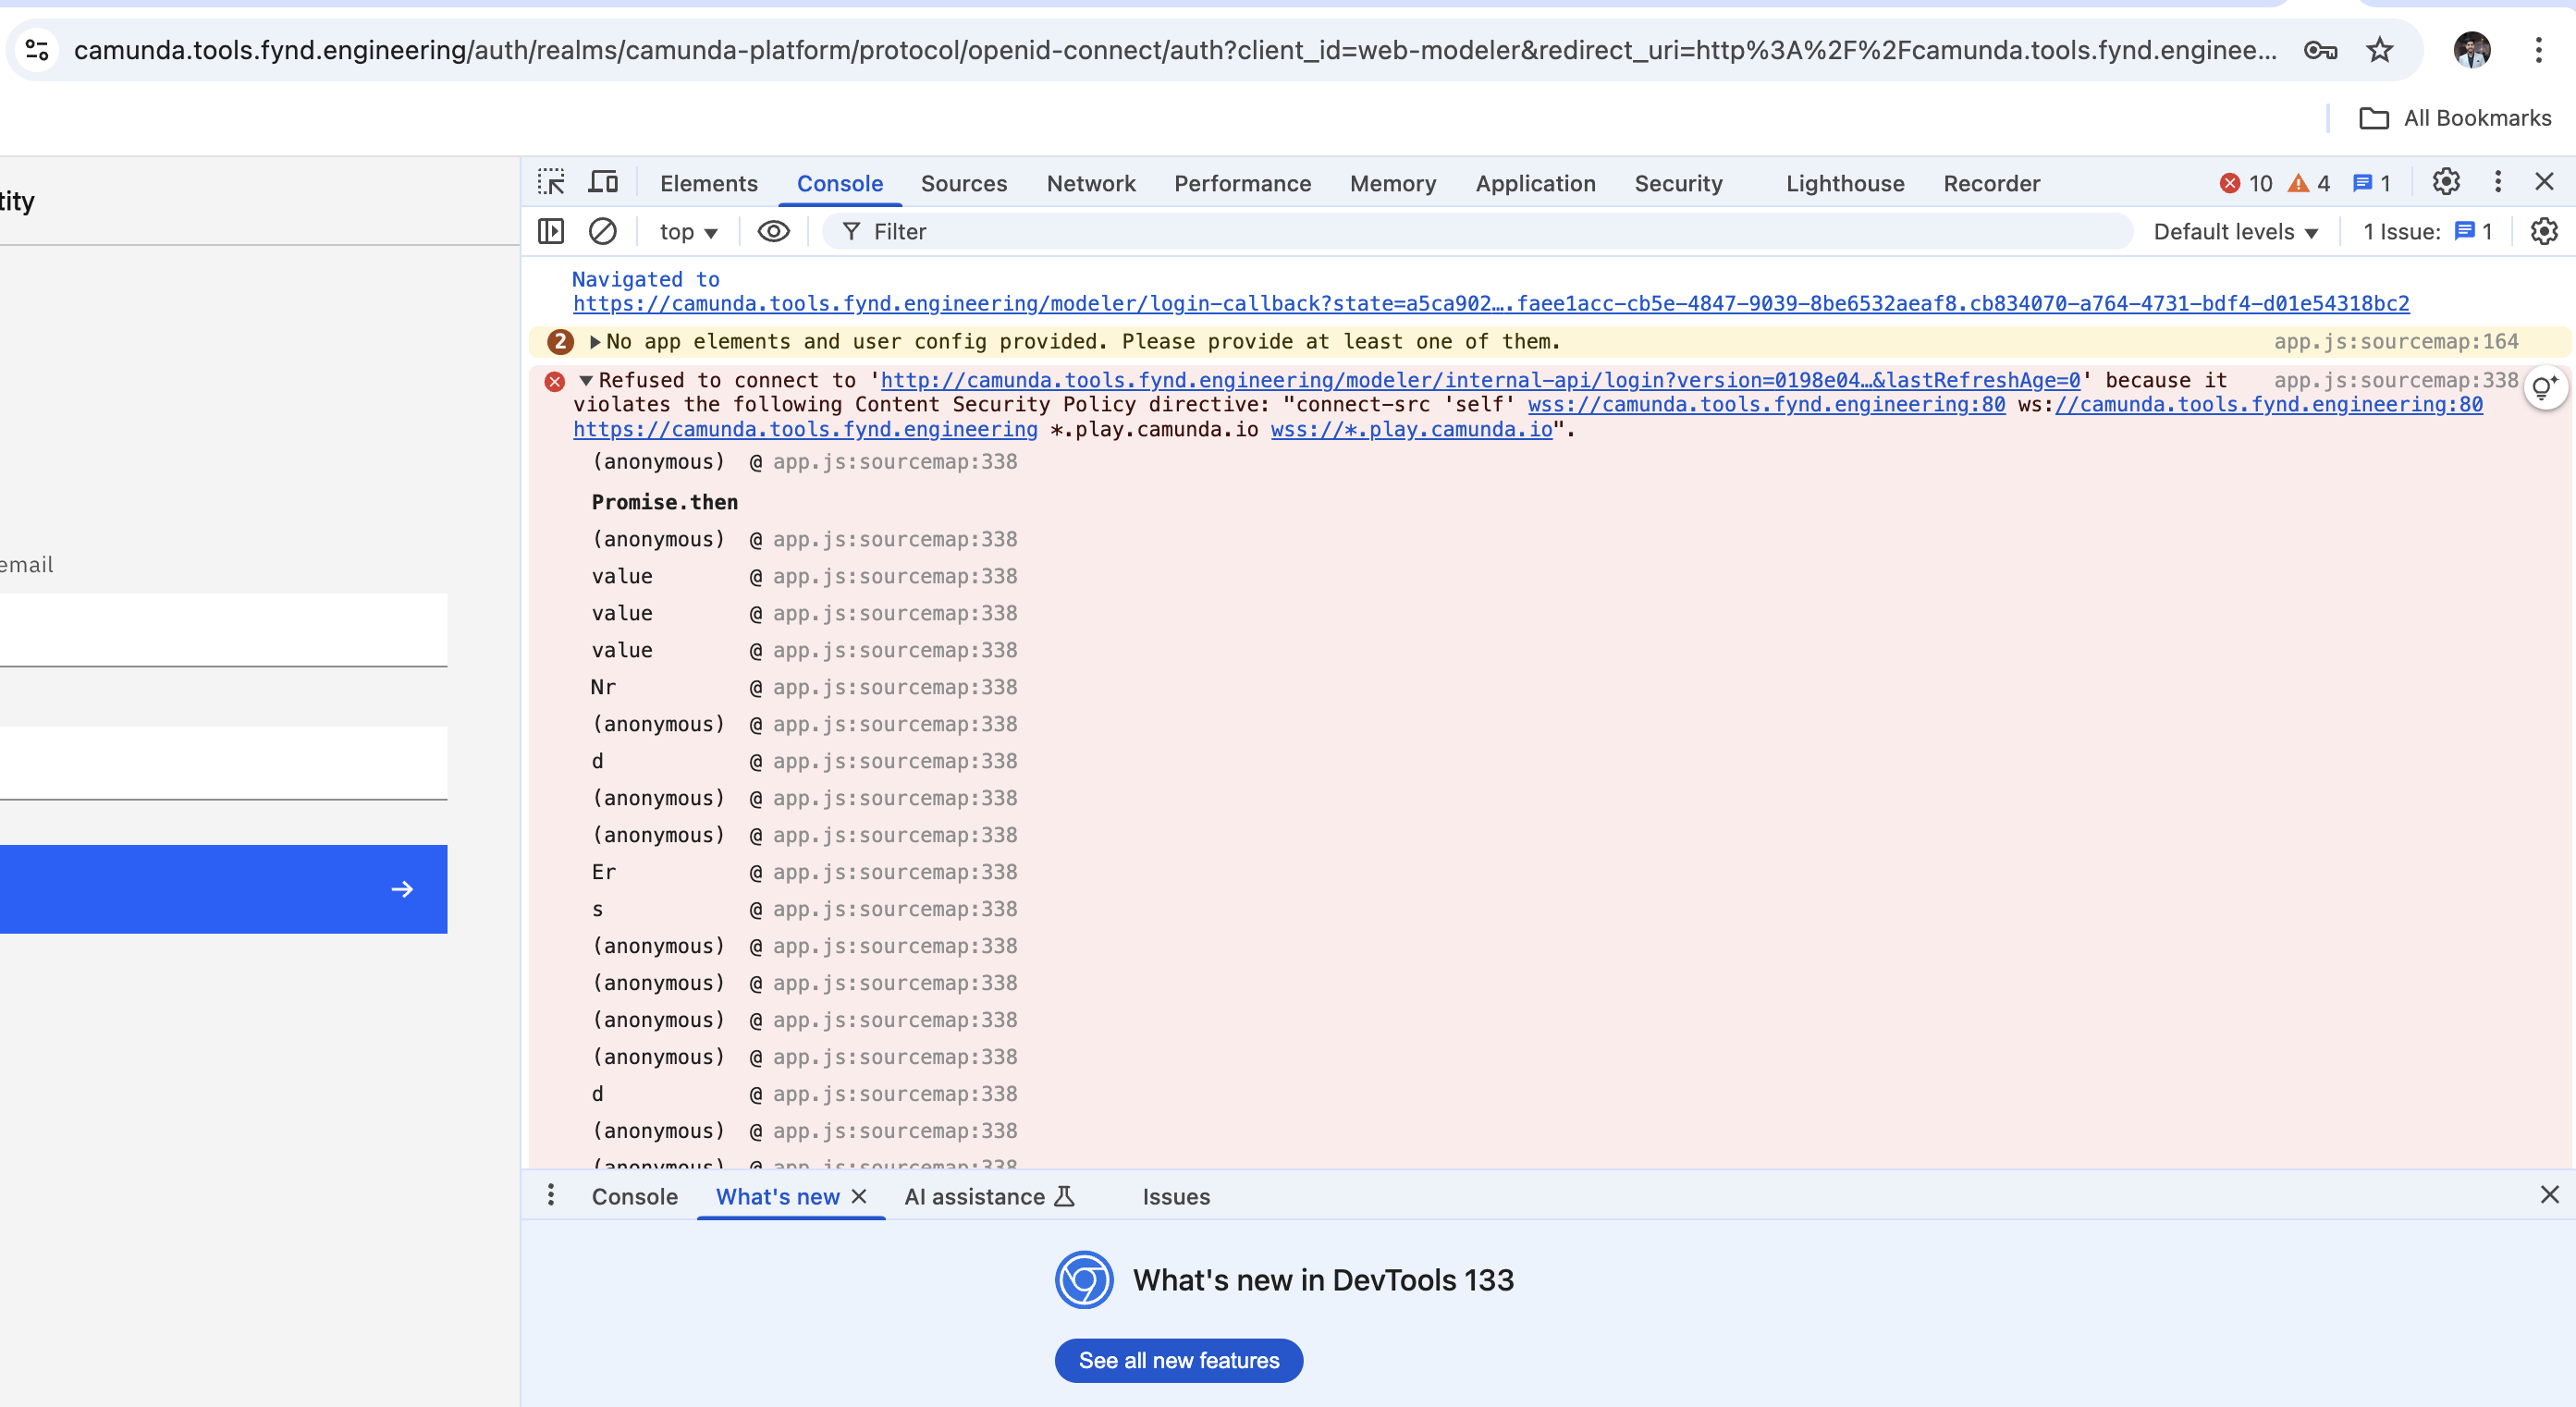Open the console settings gear icon
This screenshot has height=1407, width=2576.
tap(2543, 231)
